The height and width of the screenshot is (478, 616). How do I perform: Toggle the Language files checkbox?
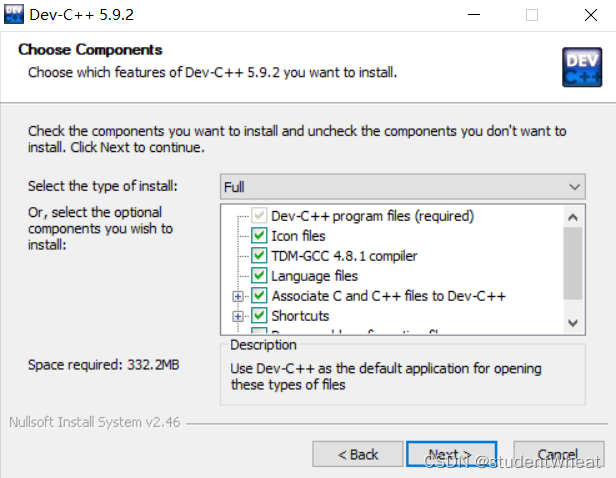tap(259, 276)
